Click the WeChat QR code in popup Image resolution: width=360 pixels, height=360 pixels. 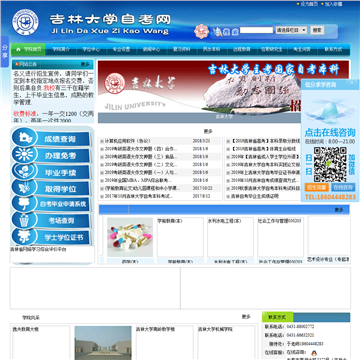tap(330, 164)
